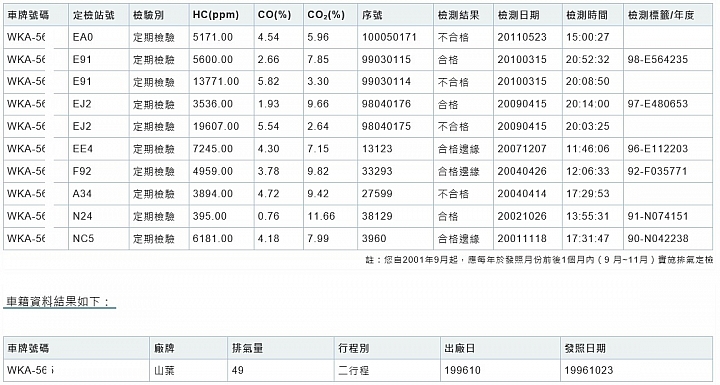Select HC value 7245.00
This screenshot has height=385, width=720.
point(213,149)
